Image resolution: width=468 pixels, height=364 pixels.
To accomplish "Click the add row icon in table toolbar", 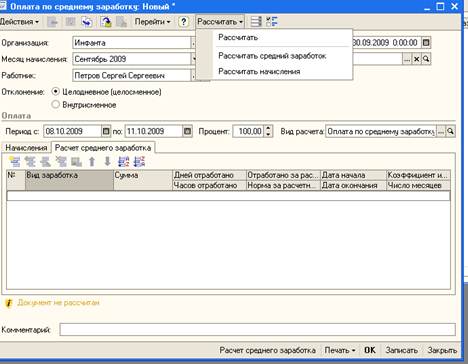I will [15, 162].
